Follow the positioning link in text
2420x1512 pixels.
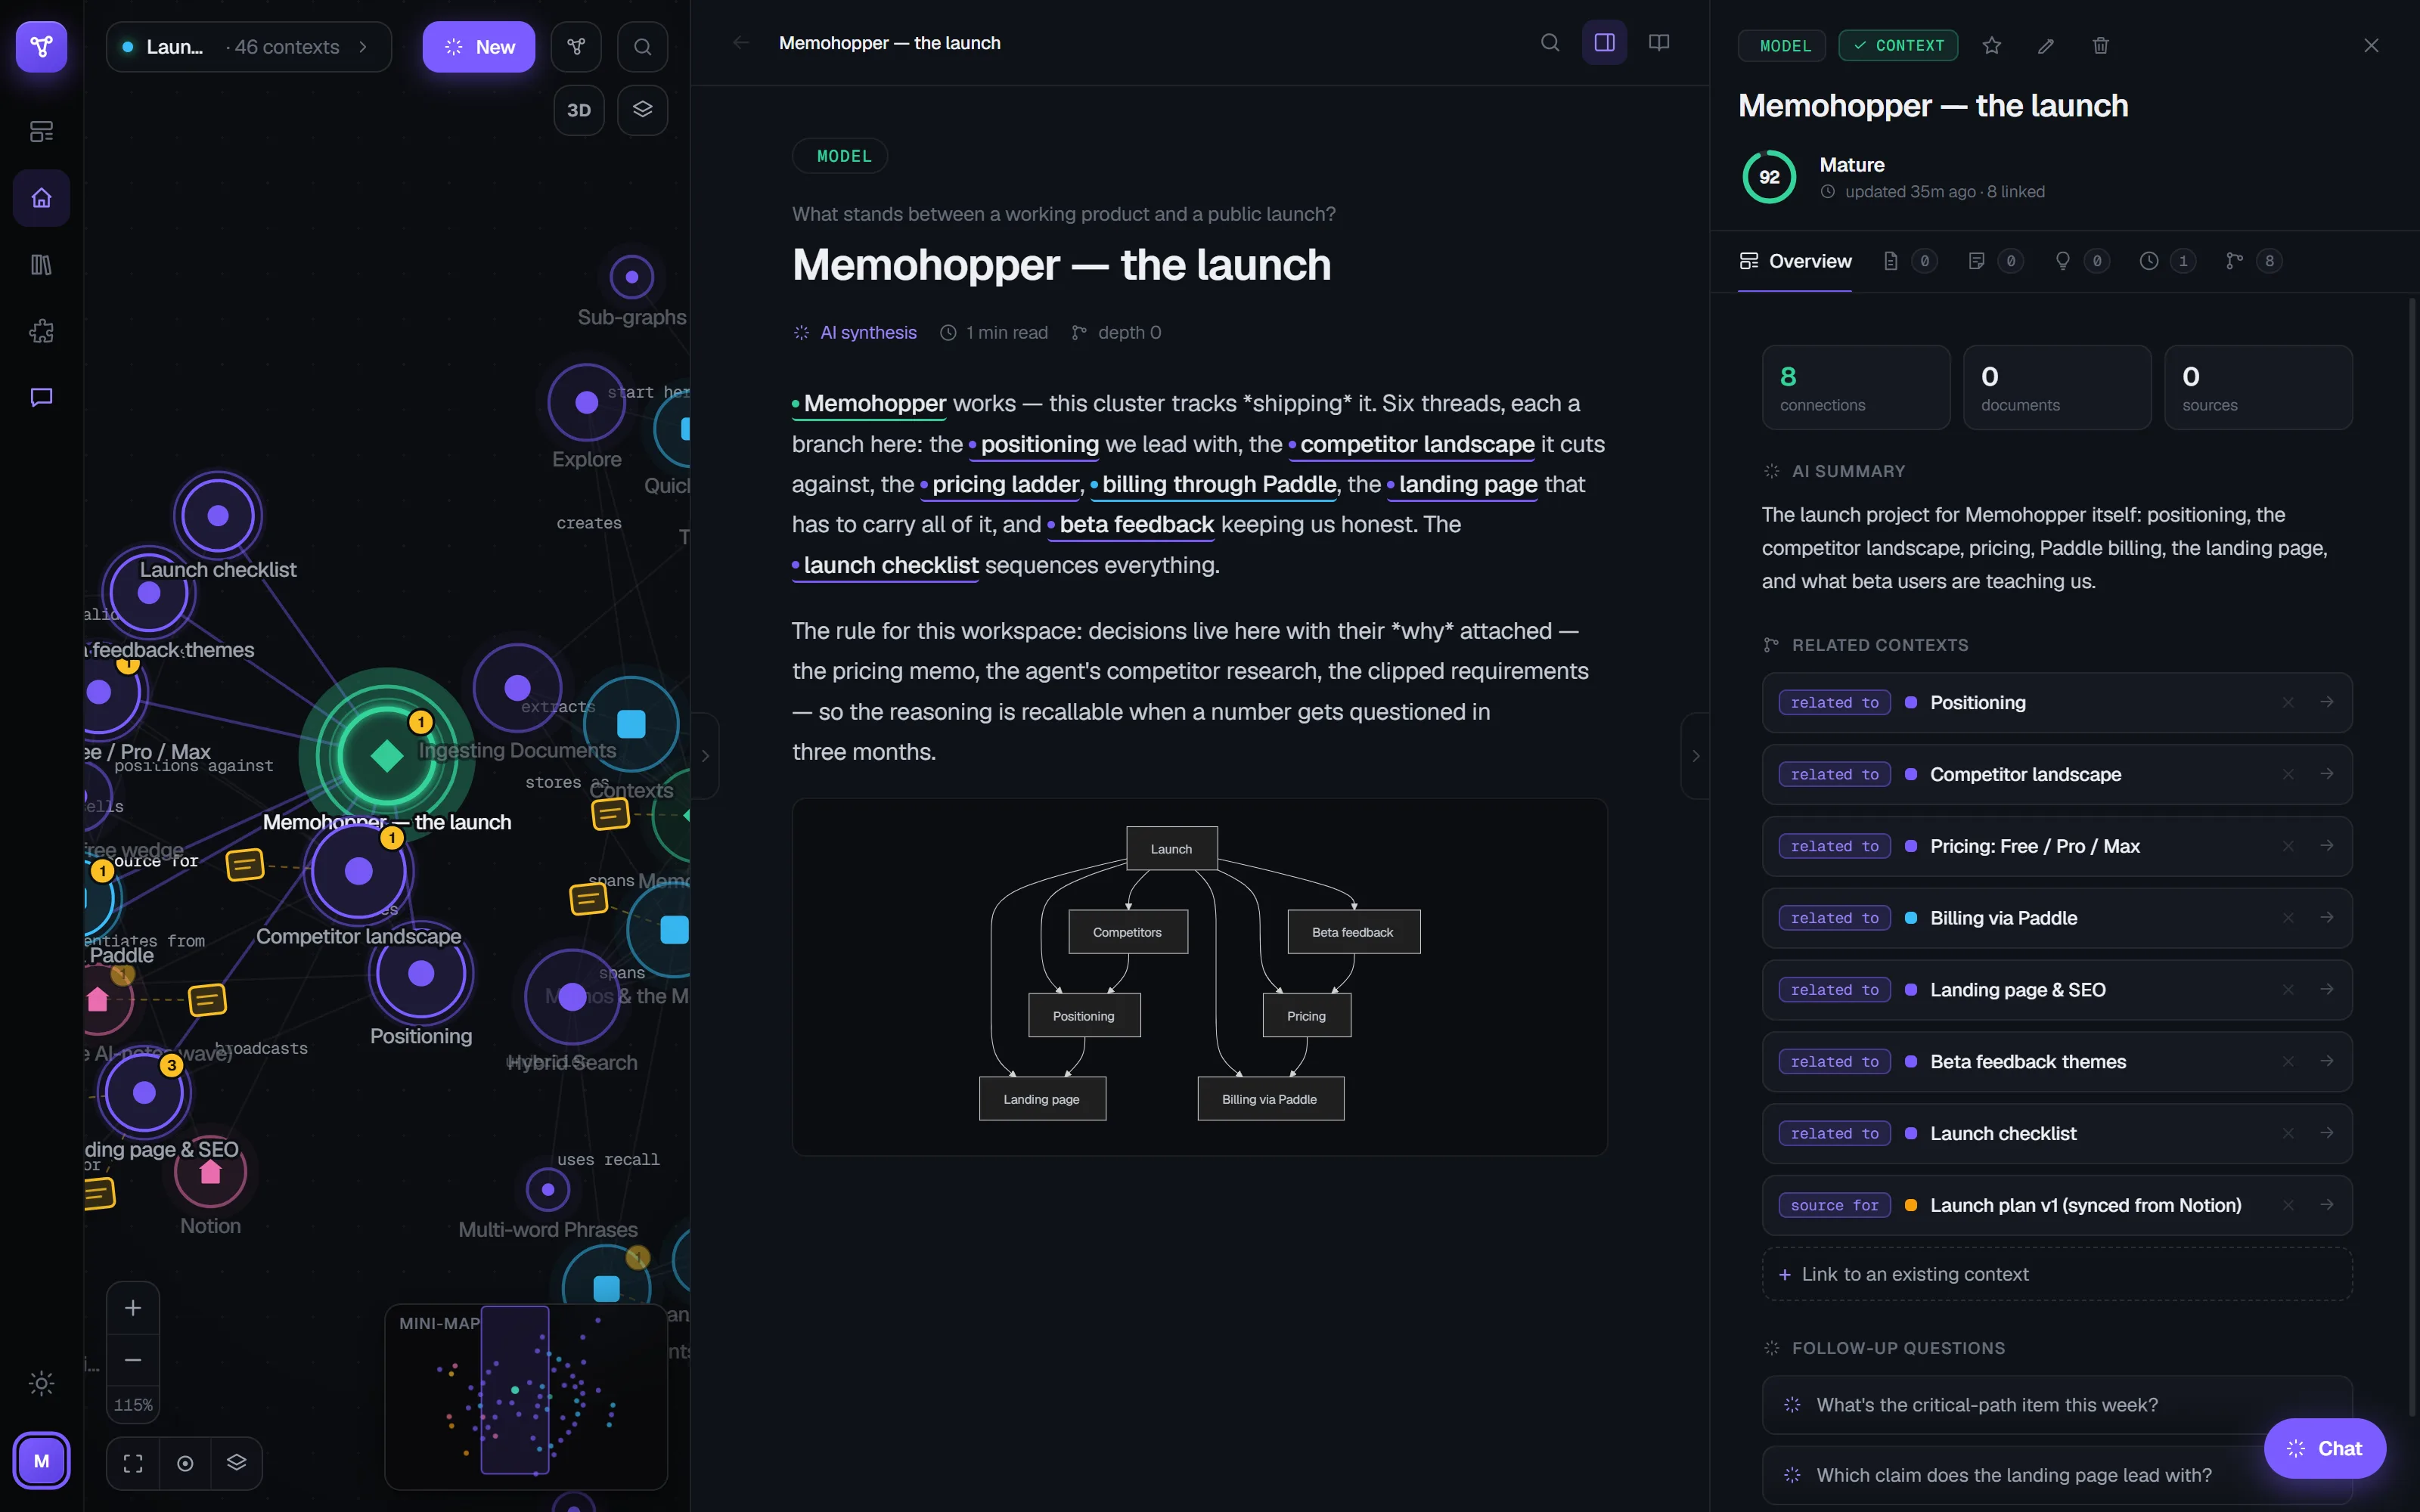1033,444
